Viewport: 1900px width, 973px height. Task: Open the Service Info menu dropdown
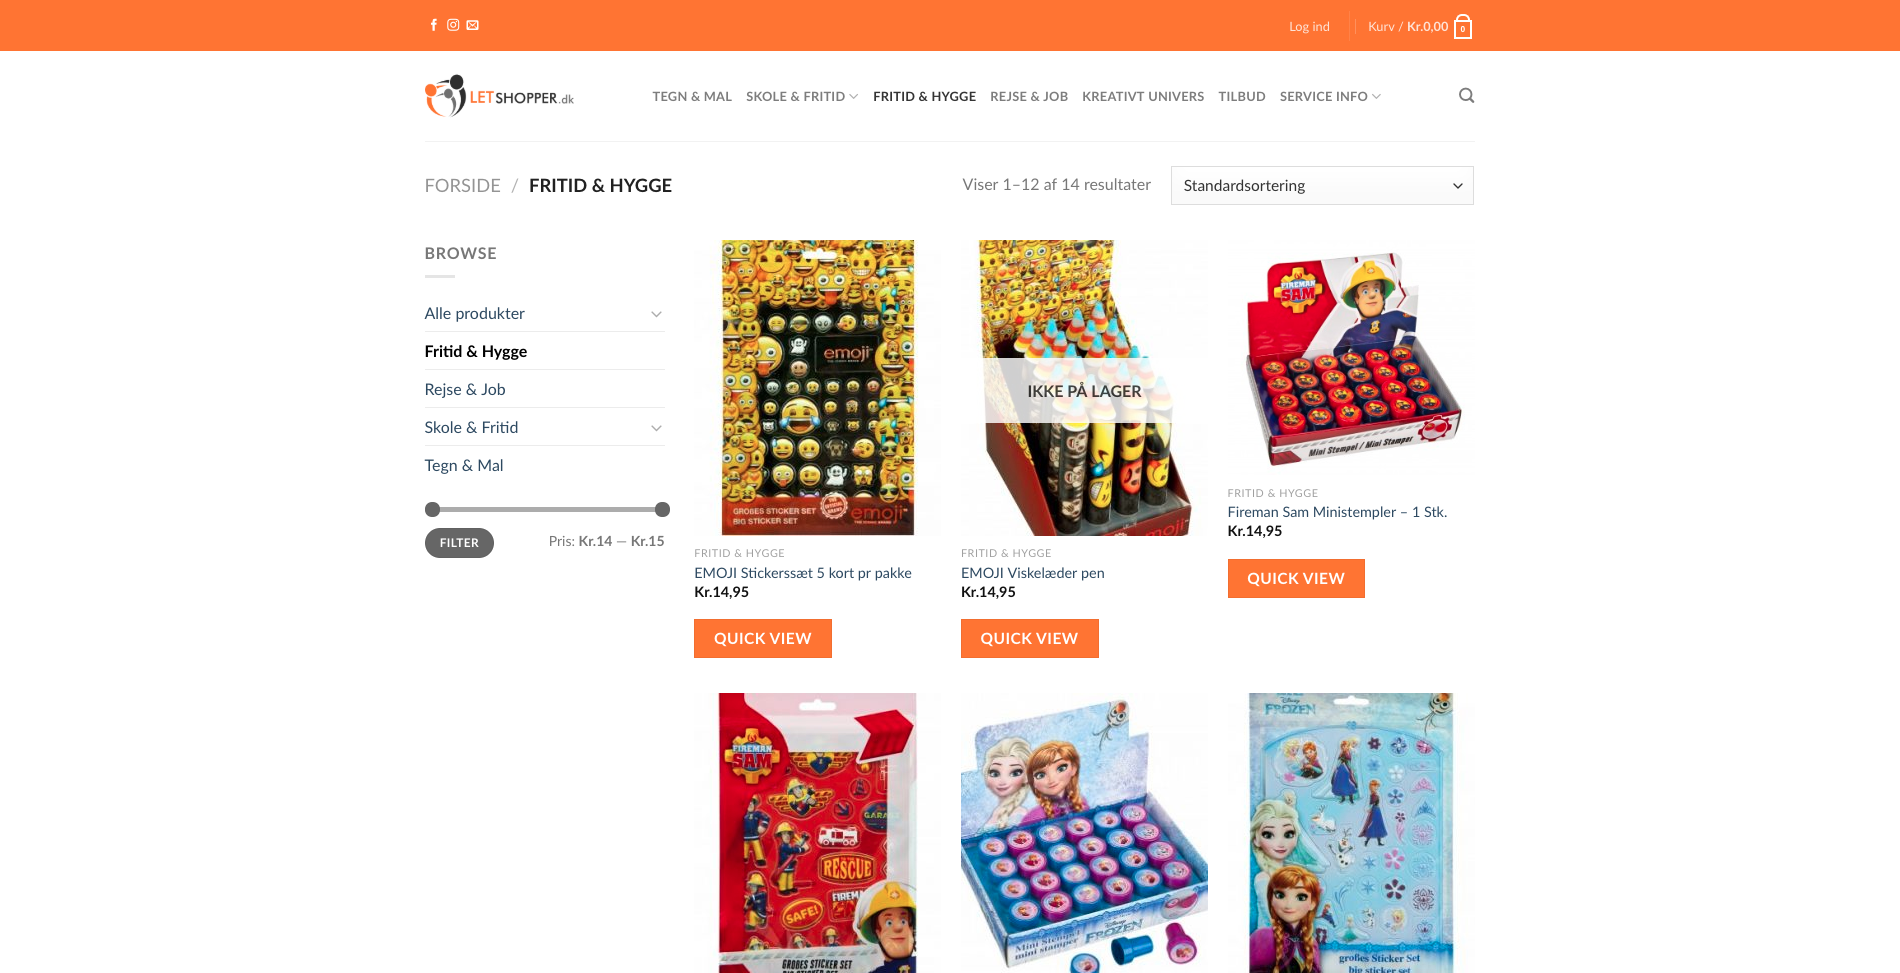[1330, 96]
